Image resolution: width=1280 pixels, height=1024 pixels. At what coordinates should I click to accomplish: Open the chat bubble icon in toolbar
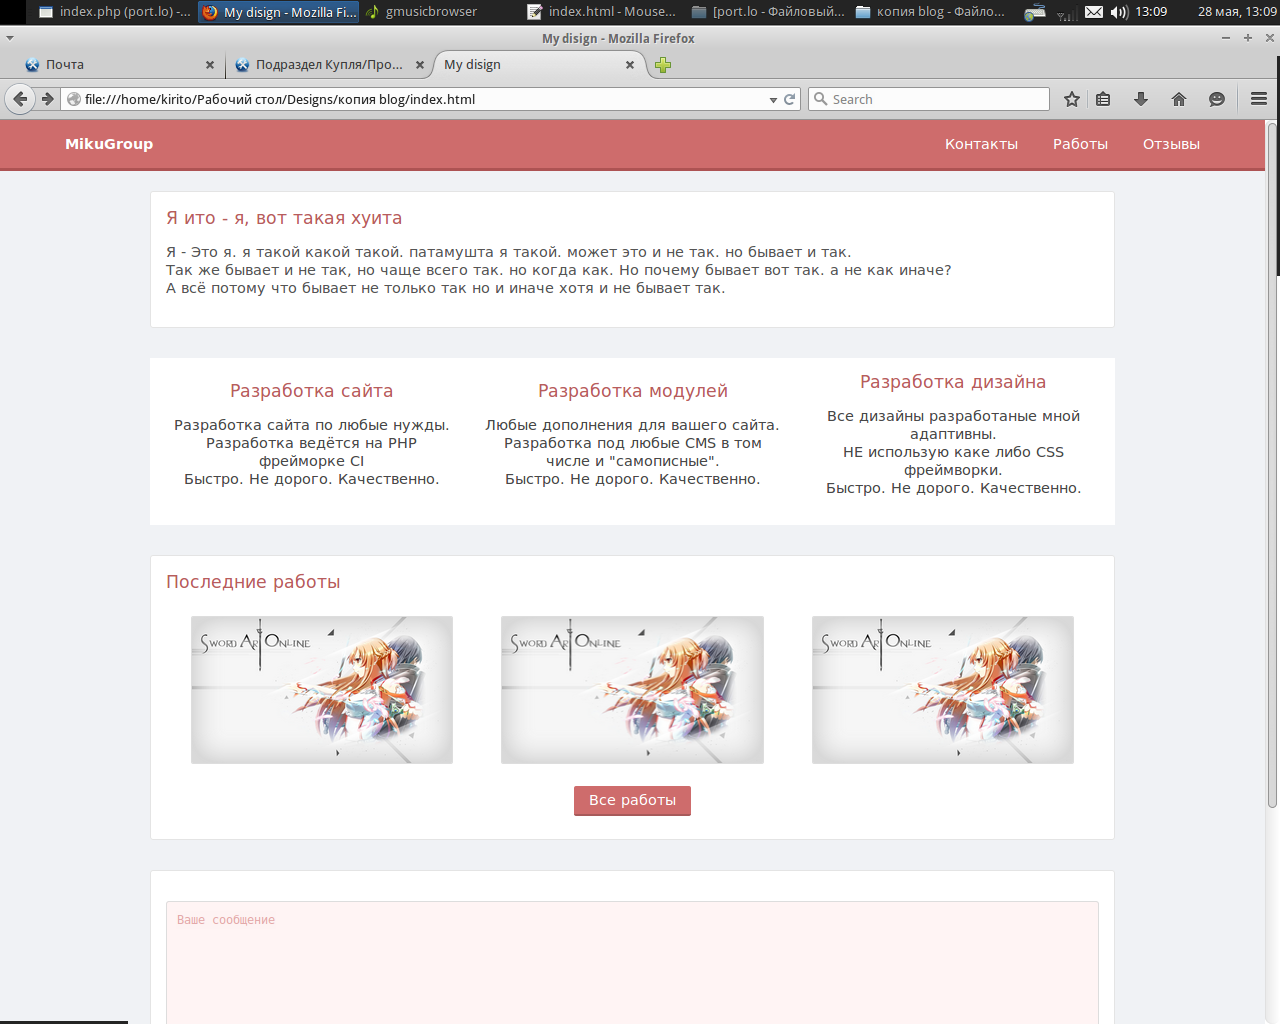pos(1217,99)
